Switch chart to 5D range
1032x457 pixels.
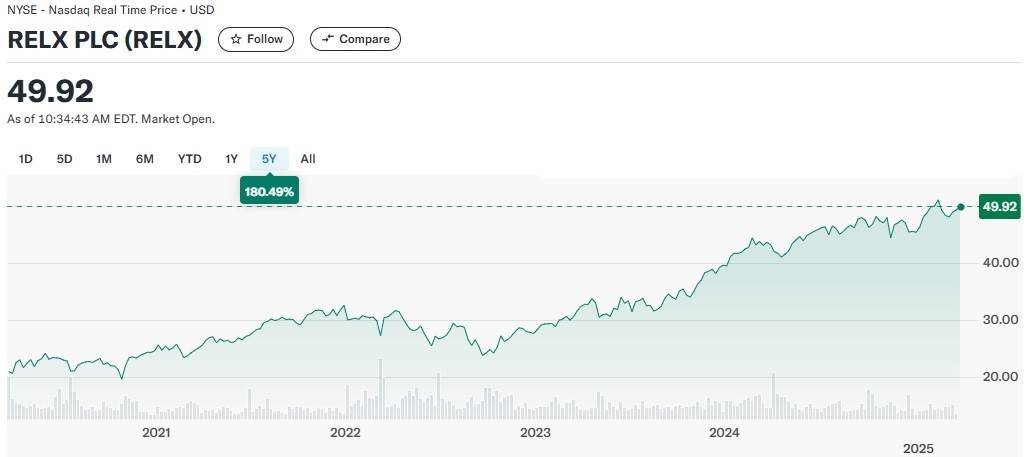[x=64, y=158]
